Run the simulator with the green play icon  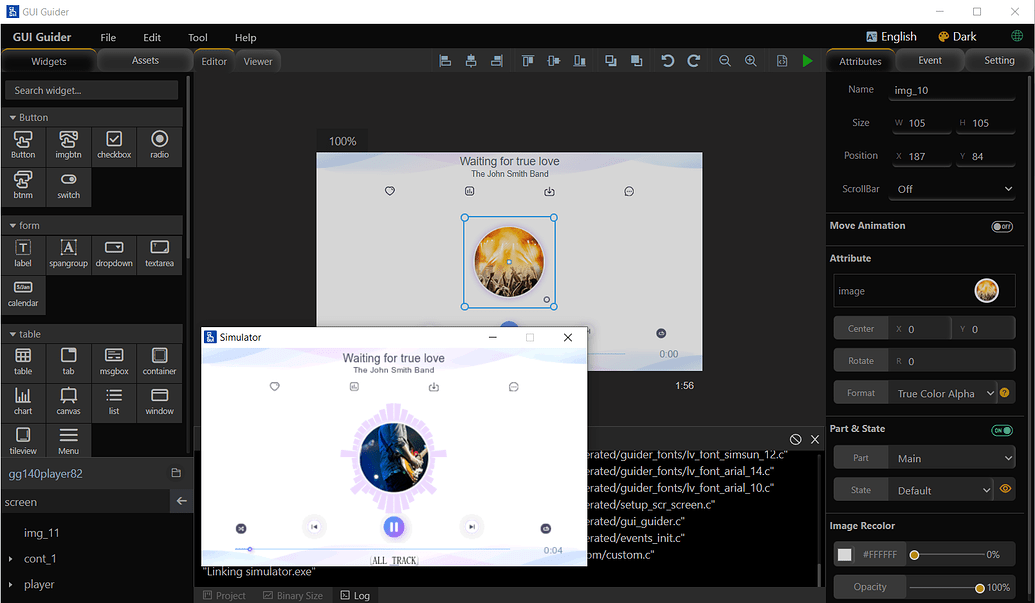coord(807,60)
